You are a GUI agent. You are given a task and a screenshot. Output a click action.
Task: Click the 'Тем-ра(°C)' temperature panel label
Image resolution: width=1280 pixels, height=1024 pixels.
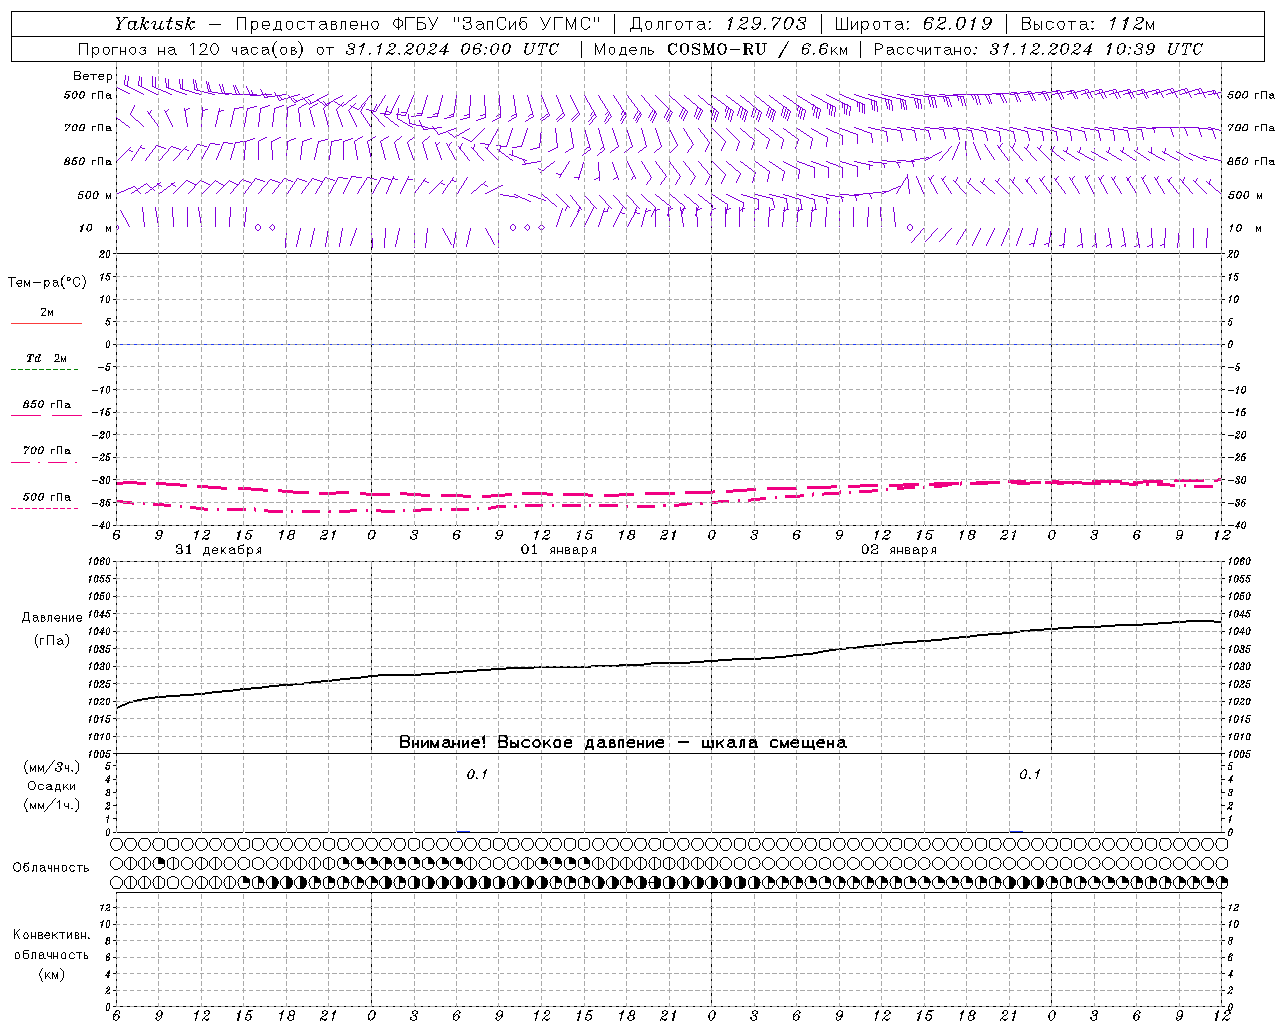pyautogui.click(x=47, y=283)
